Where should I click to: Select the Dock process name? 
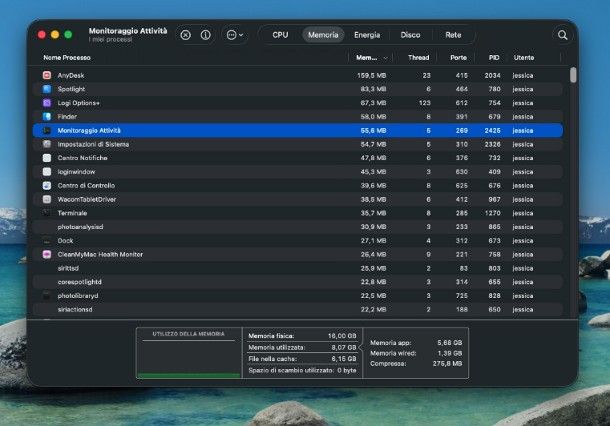point(65,241)
